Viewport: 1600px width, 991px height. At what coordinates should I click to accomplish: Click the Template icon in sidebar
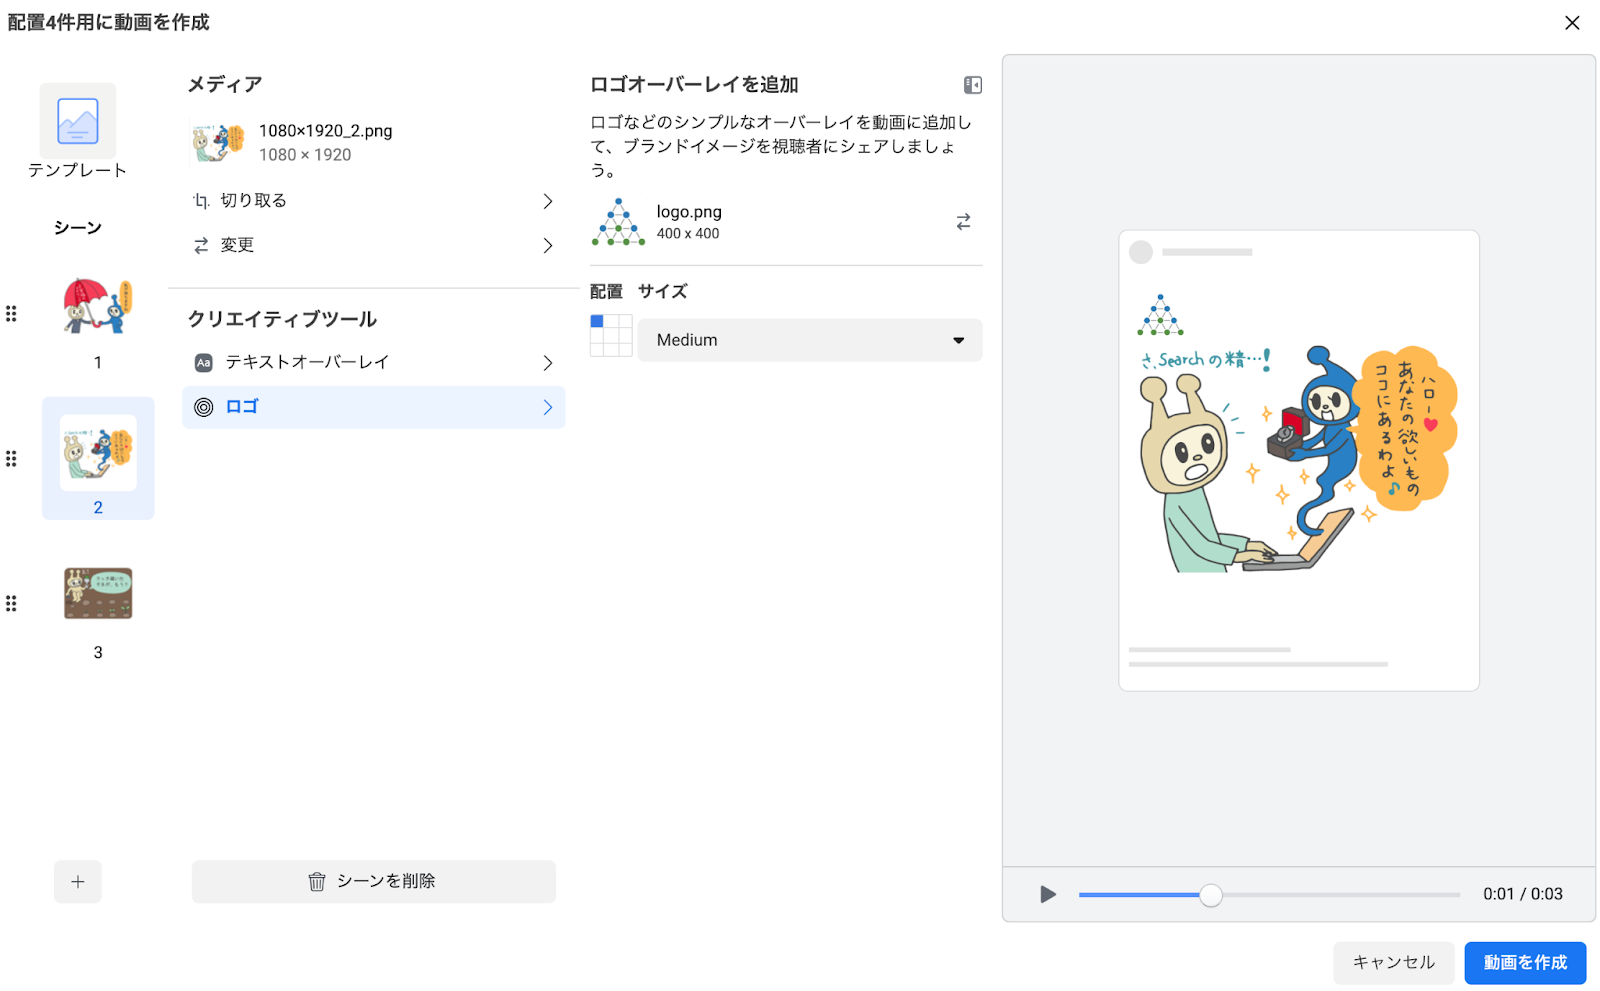click(x=78, y=122)
